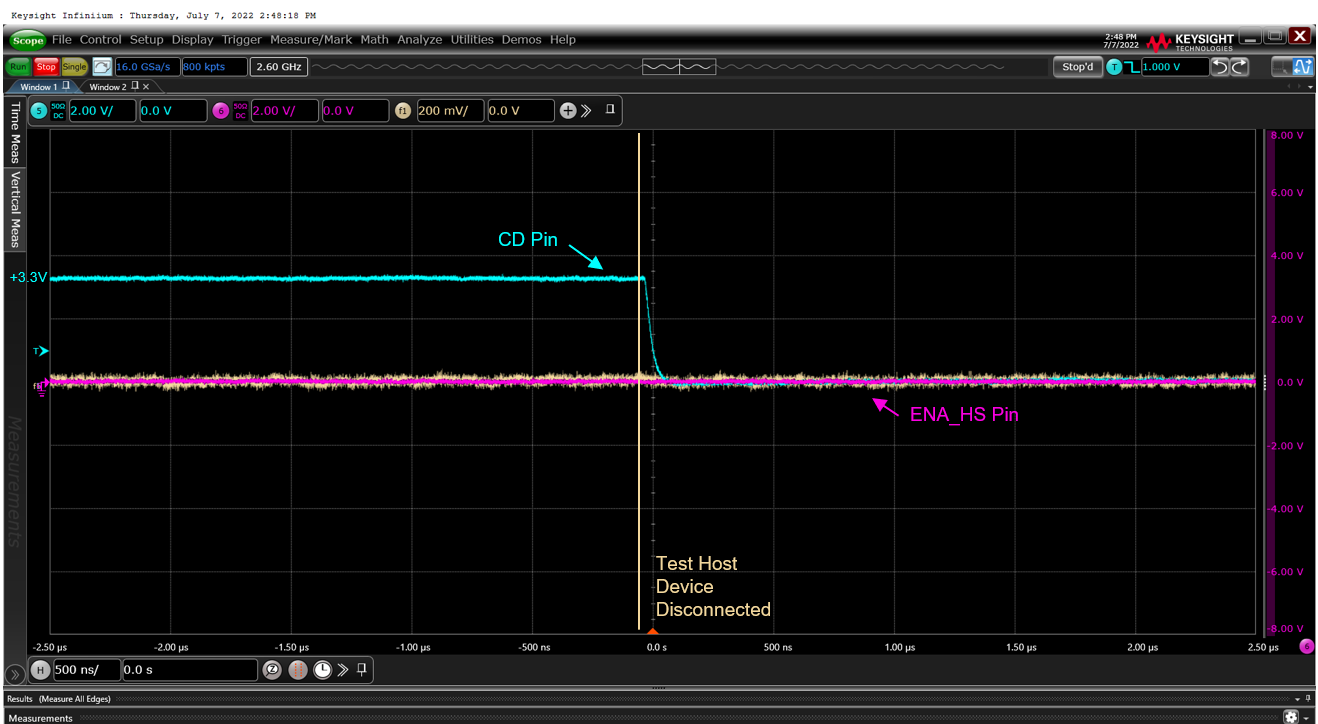The width and height of the screenshot is (1318, 724).
Task: Open the Scope logo menu
Action: coord(27,39)
